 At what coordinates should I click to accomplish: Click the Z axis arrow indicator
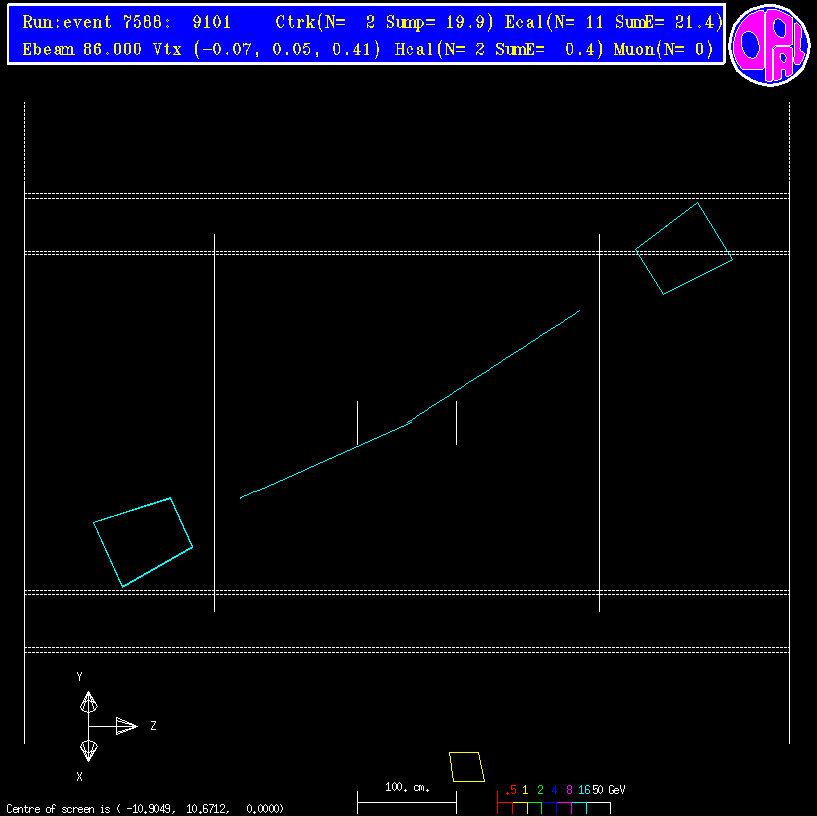125,726
